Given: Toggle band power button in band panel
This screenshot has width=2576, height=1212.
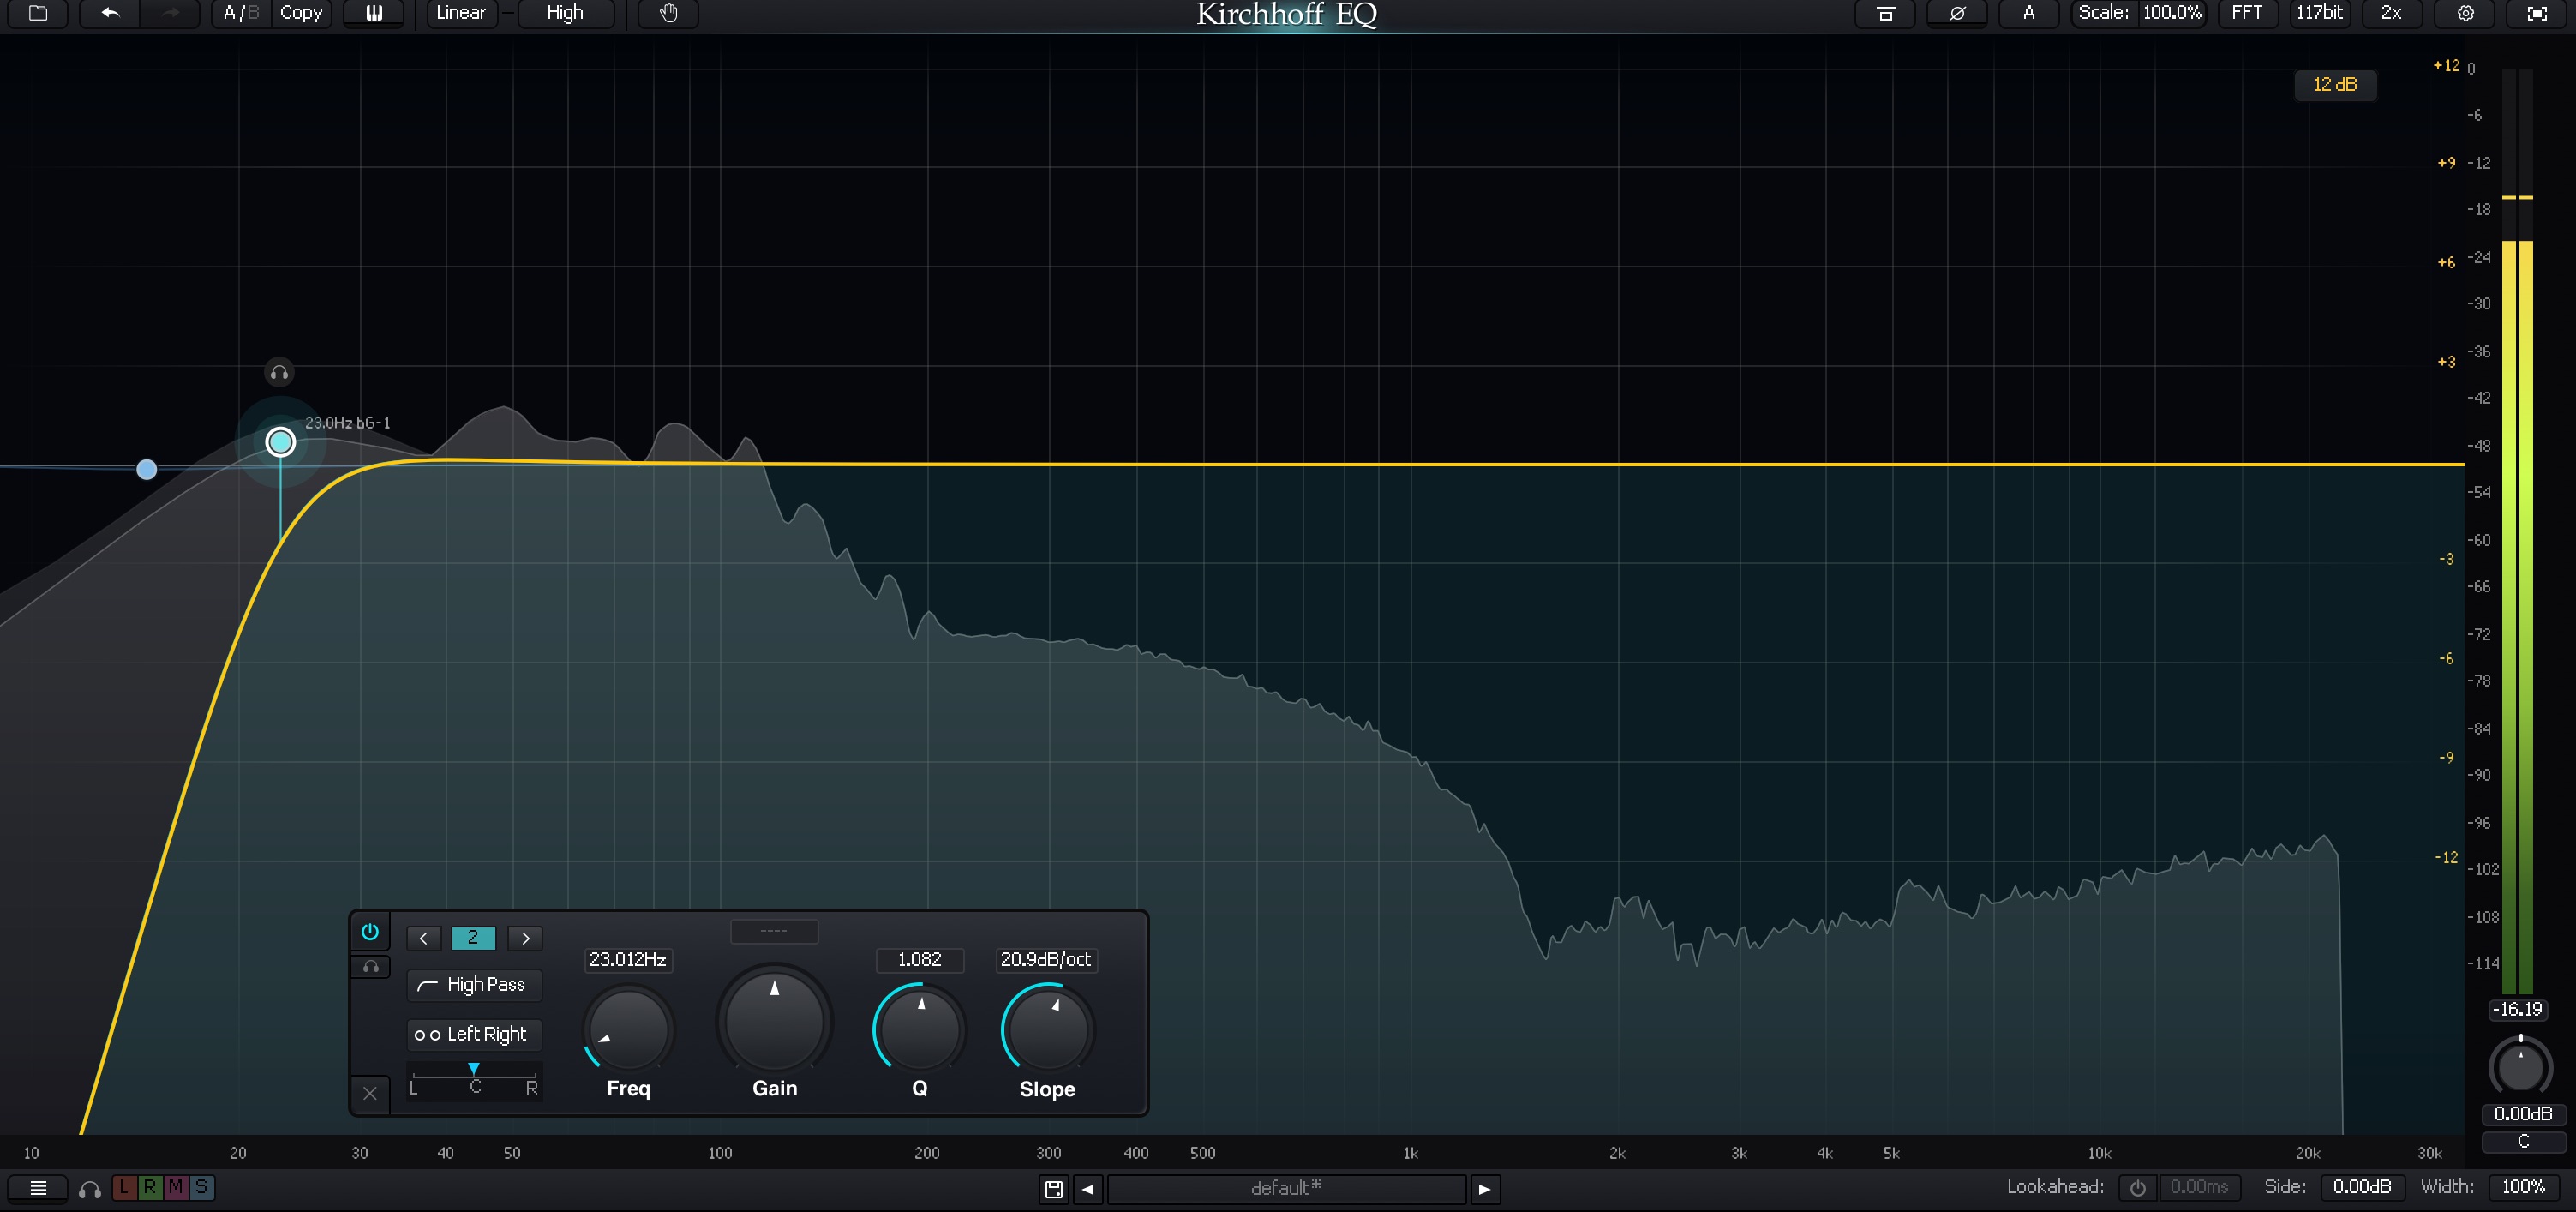Looking at the screenshot, I should [x=370, y=932].
